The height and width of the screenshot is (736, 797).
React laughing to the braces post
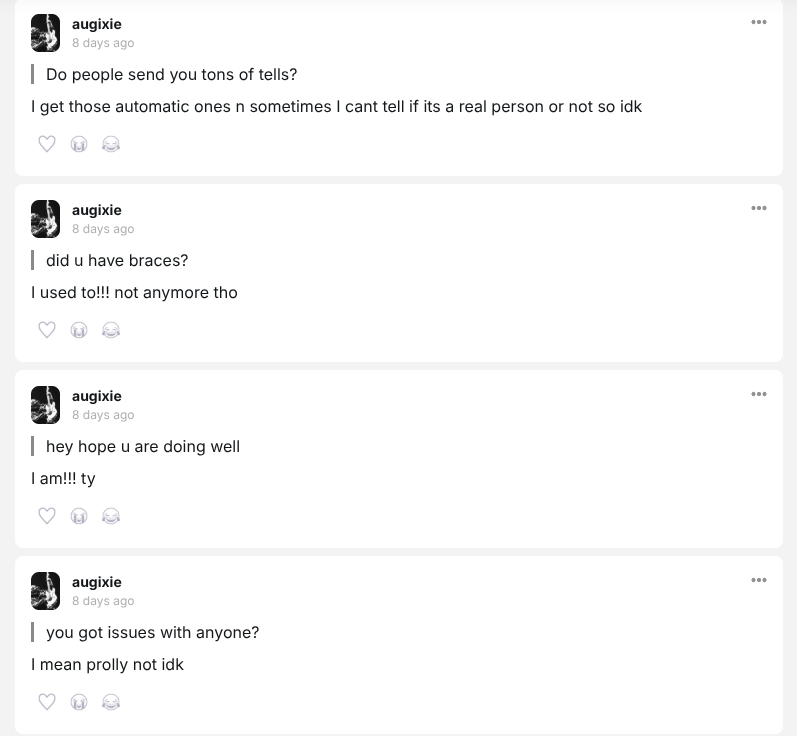pyautogui.click(x=111, y=330)
